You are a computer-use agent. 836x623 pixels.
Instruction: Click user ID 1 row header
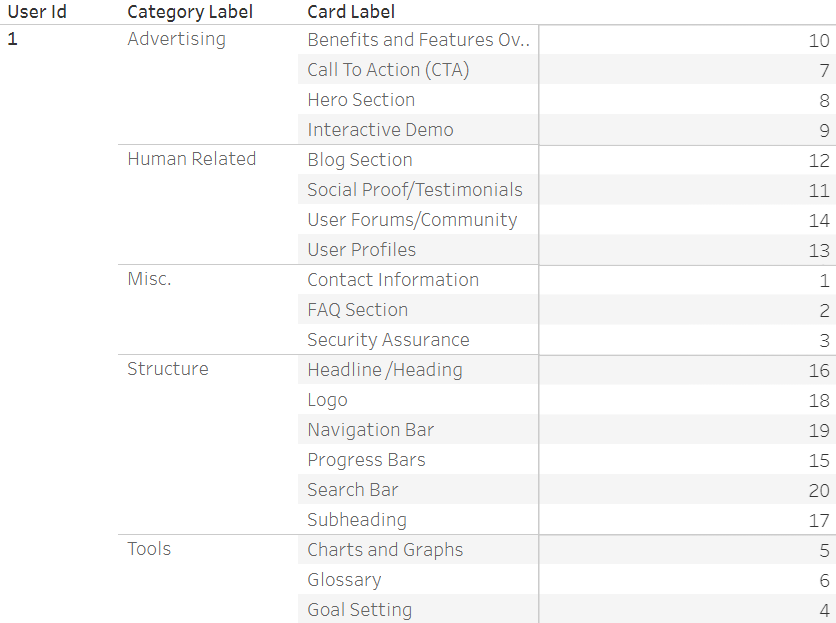[x=13, y=40]
